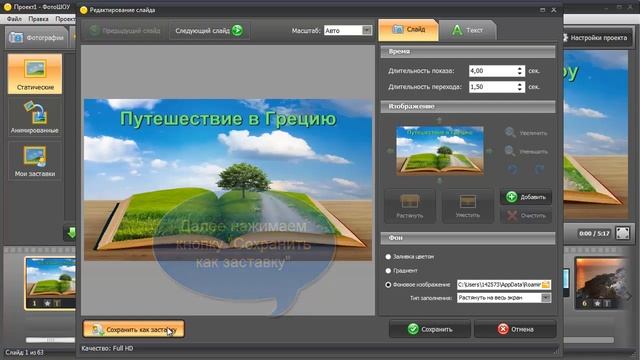Image resolution: width=640 pixels, height=360 pixels.
Task: Go to next slide (Следующий слайд)
Action: [x=209, y=31]
